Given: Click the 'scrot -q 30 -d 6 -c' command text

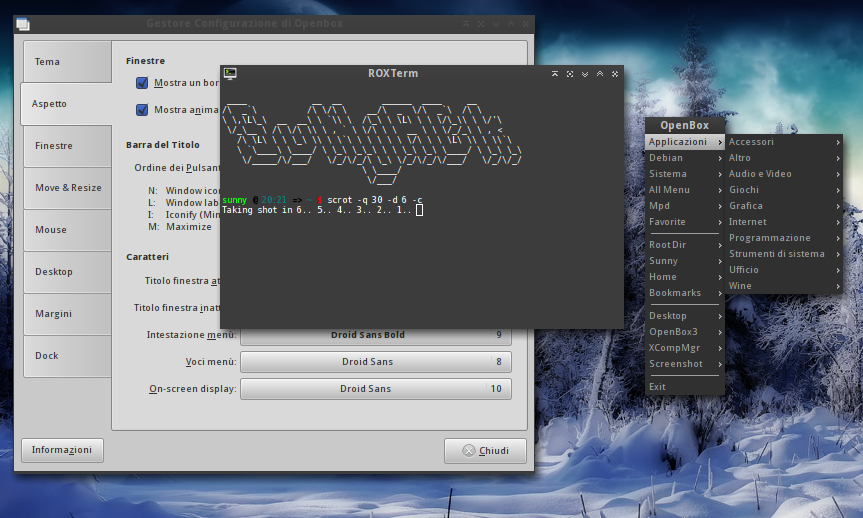Looking at the screenshot, I should click(x=375, y=200).
